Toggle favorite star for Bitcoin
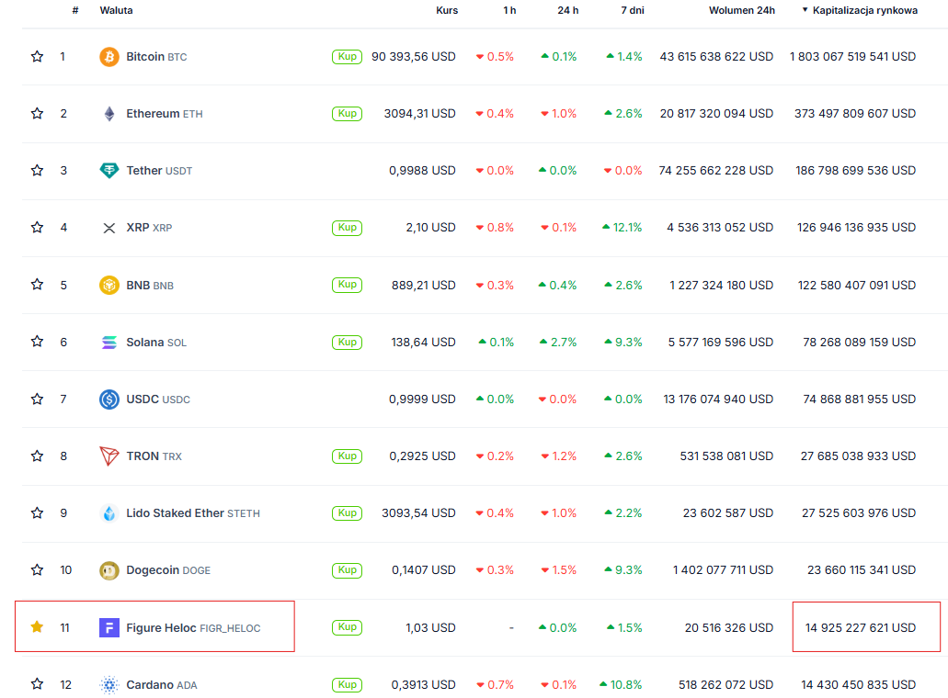Viewport: 948px width, 698px height. tap(37, 56)
